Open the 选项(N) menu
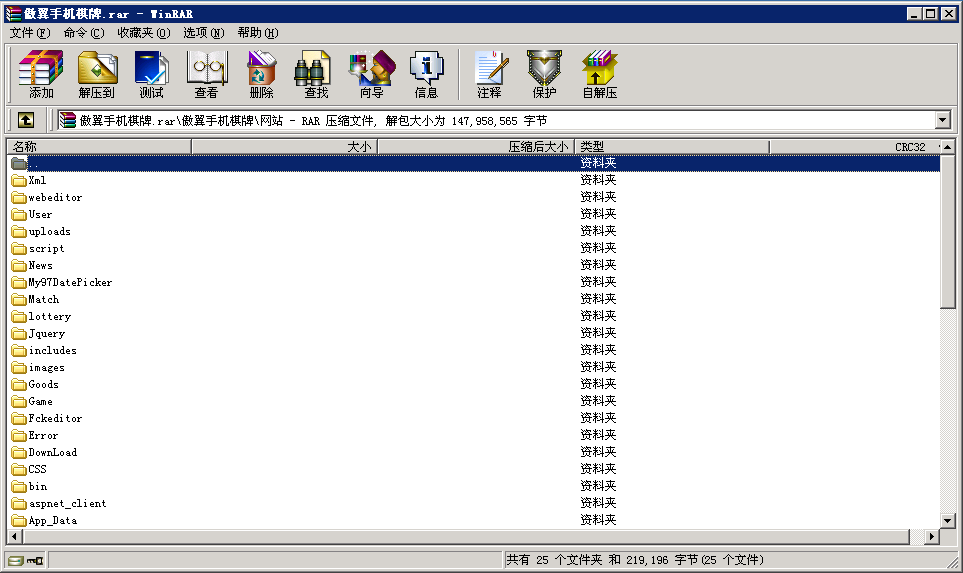Image resolution: width=963 pixels, height=573 pixels. (x=203, y=33)
